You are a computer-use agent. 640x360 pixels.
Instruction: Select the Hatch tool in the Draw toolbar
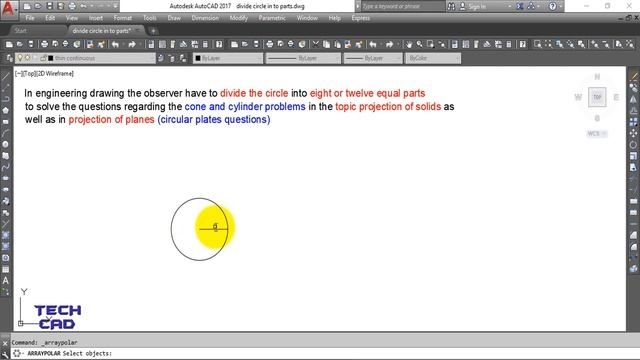point(5,235)
